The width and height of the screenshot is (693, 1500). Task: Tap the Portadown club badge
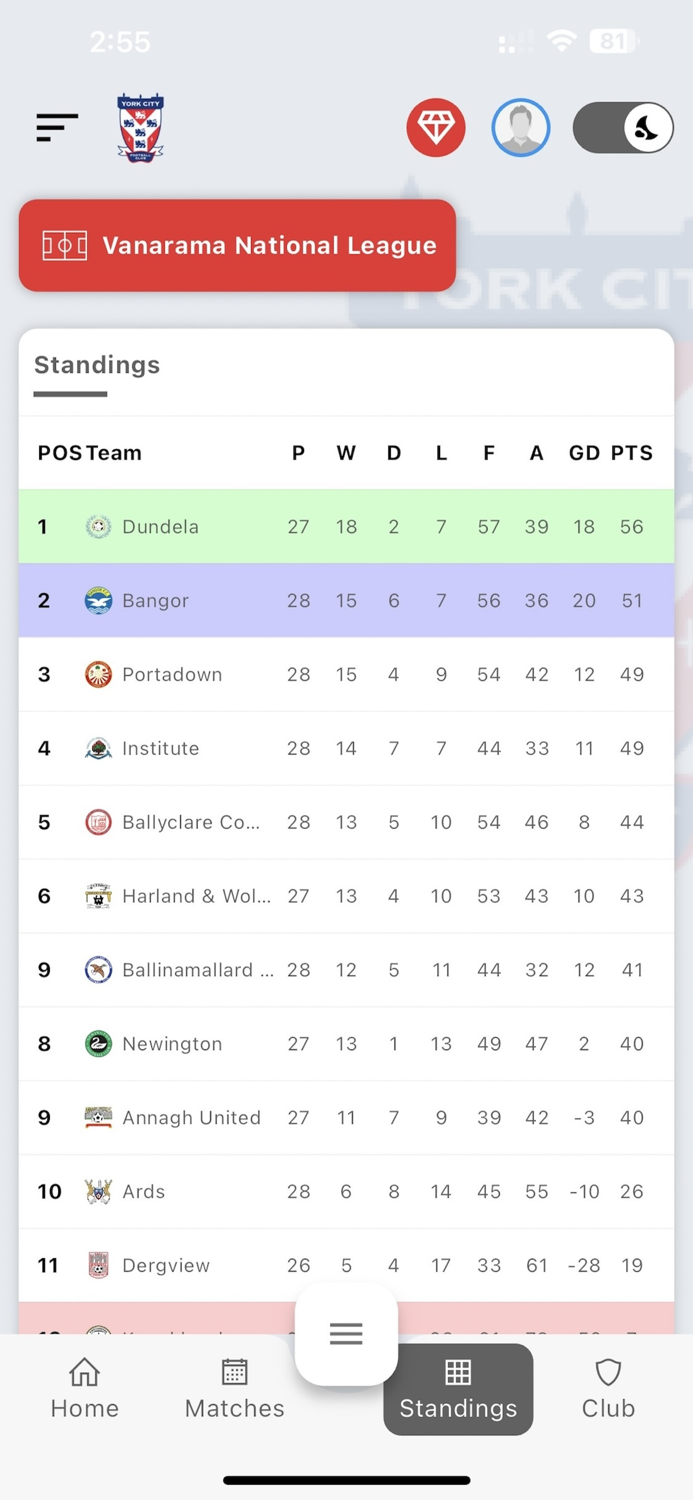[x=97, y=674]
